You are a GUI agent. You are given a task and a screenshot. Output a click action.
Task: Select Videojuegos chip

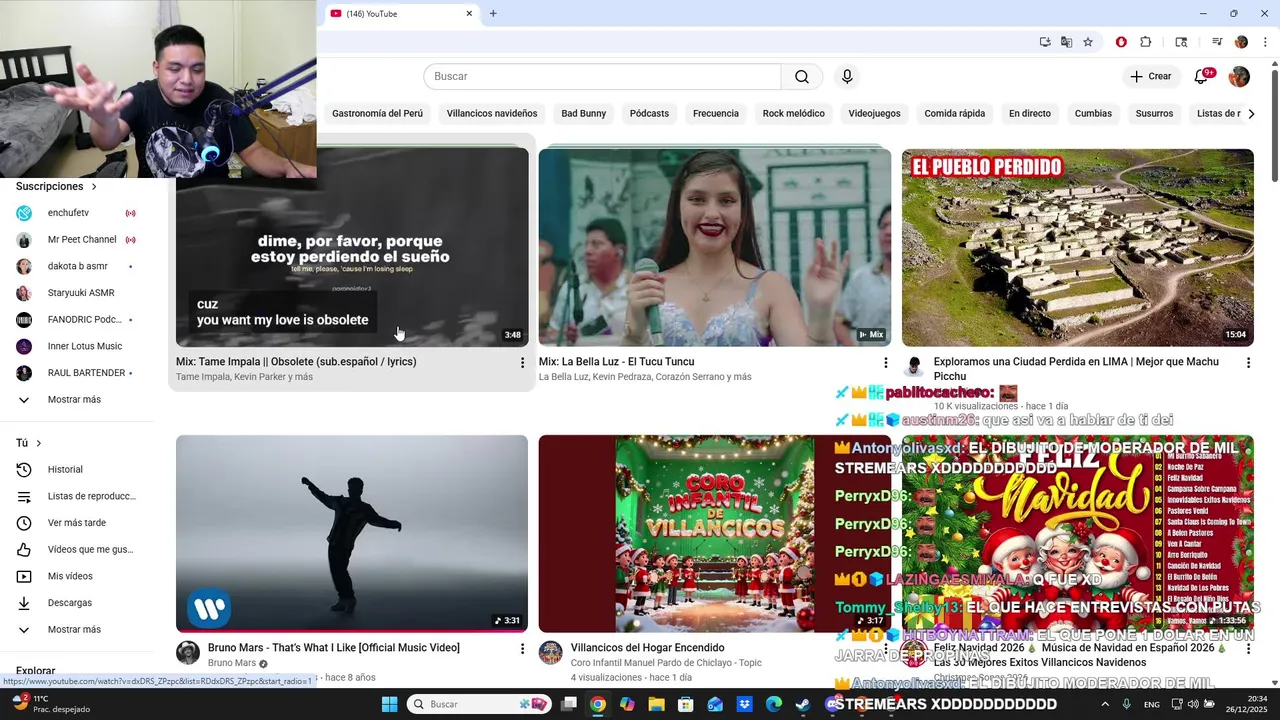tap(874, 114)
